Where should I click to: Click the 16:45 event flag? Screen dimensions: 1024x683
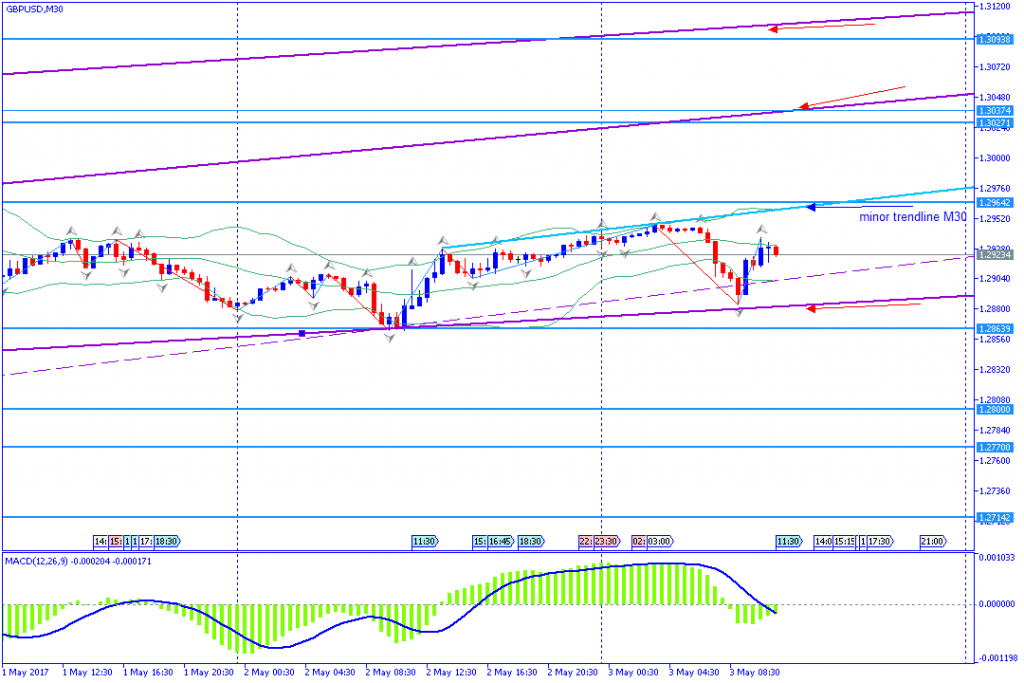coord(503,541)
